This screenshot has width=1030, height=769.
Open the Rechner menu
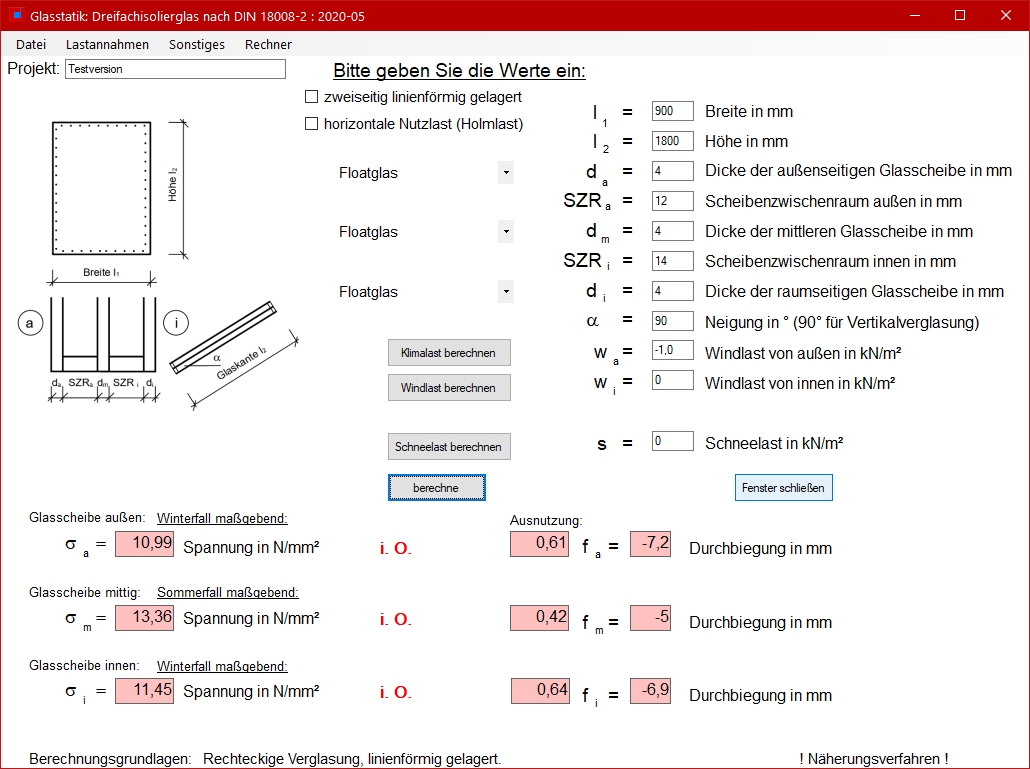[268, 45]
